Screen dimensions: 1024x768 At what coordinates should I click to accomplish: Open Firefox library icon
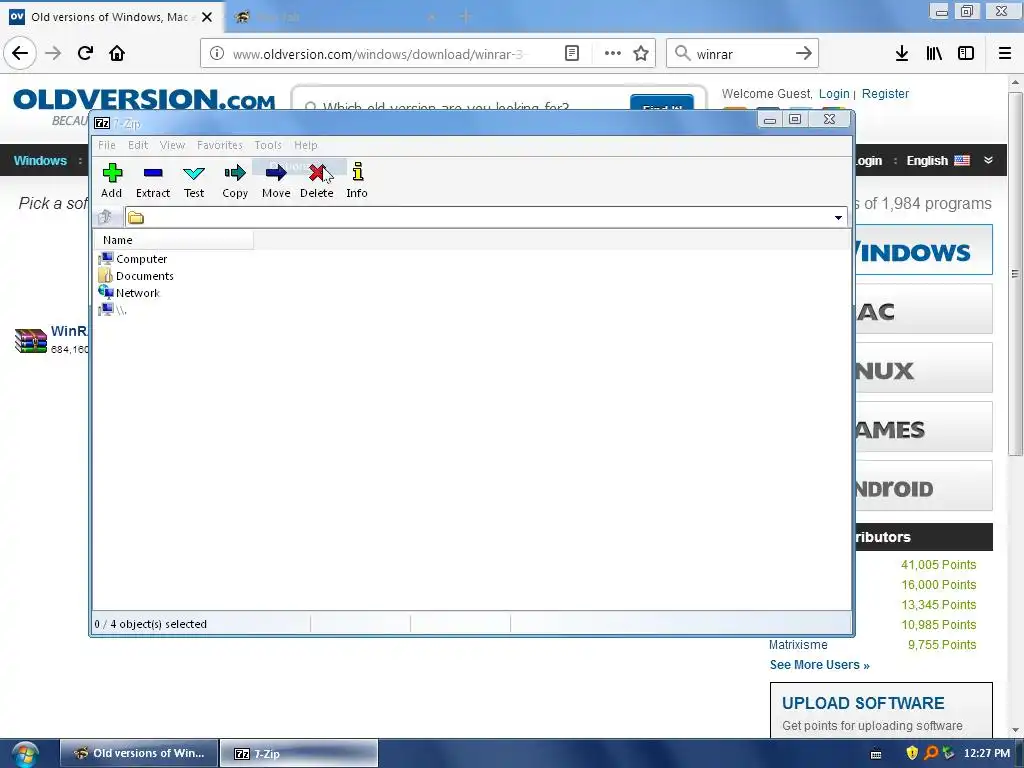[934, 54]
